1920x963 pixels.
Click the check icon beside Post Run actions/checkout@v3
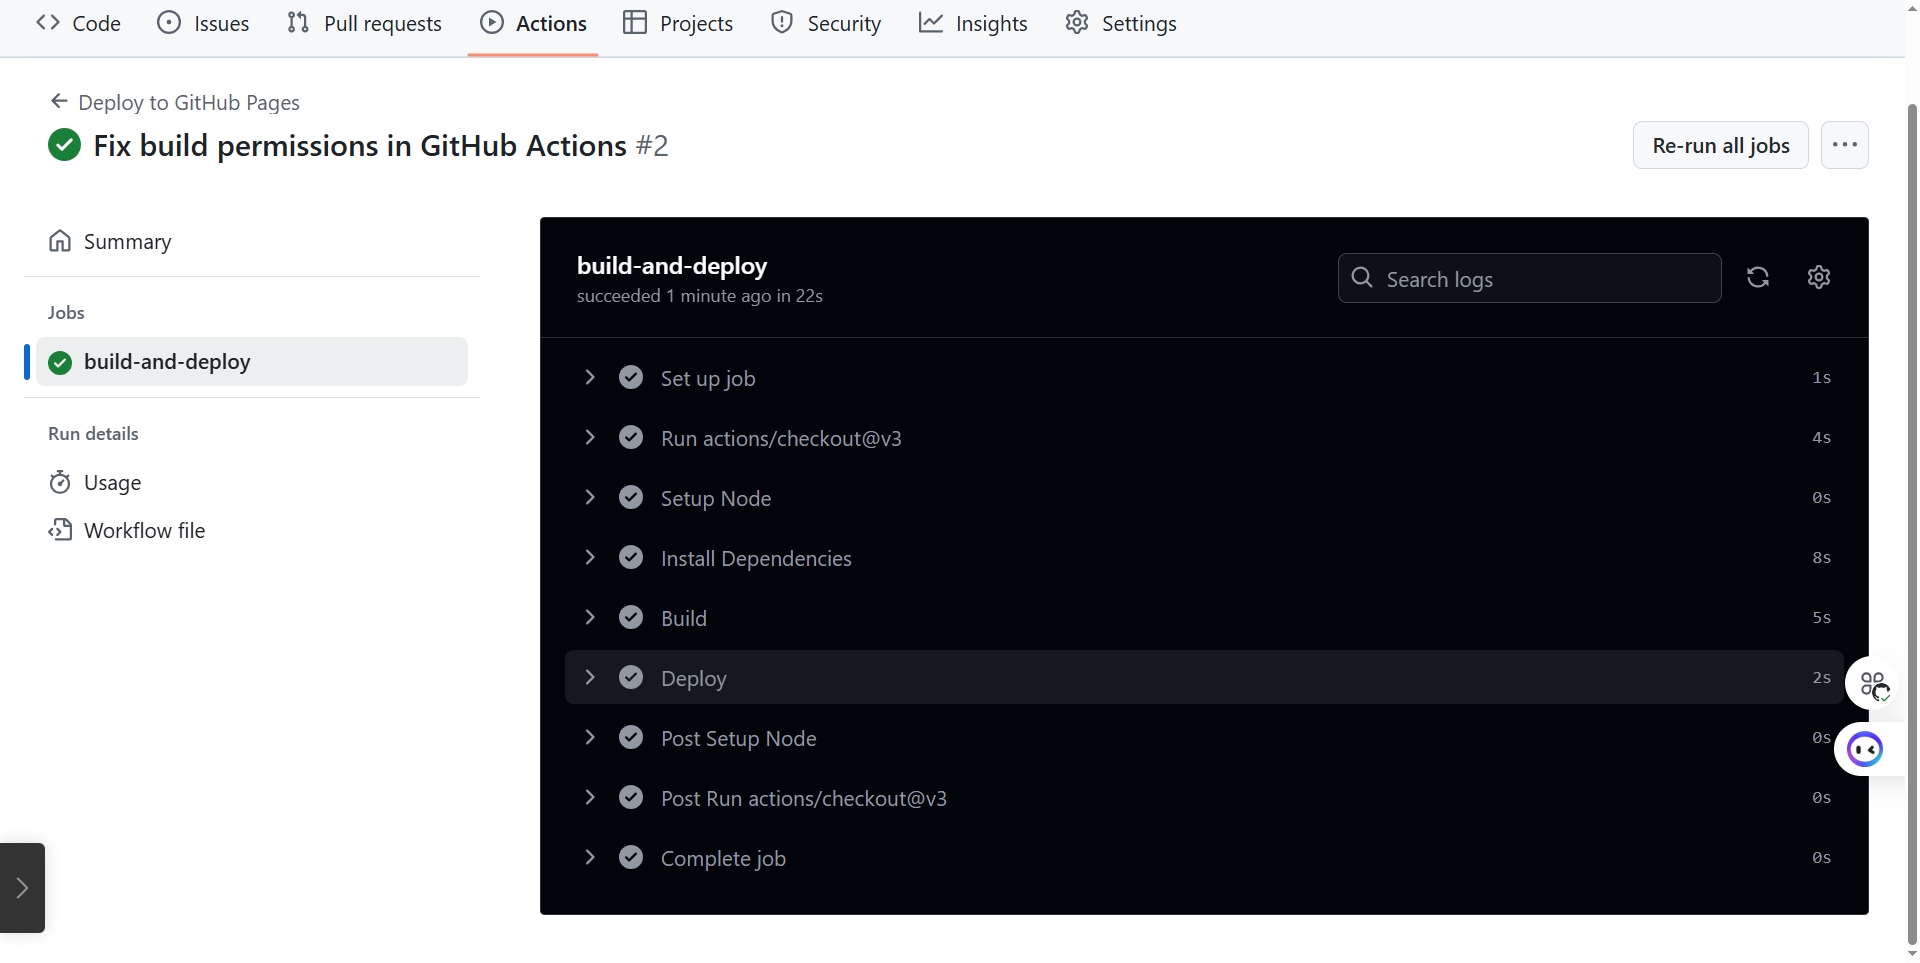(631, 797)
